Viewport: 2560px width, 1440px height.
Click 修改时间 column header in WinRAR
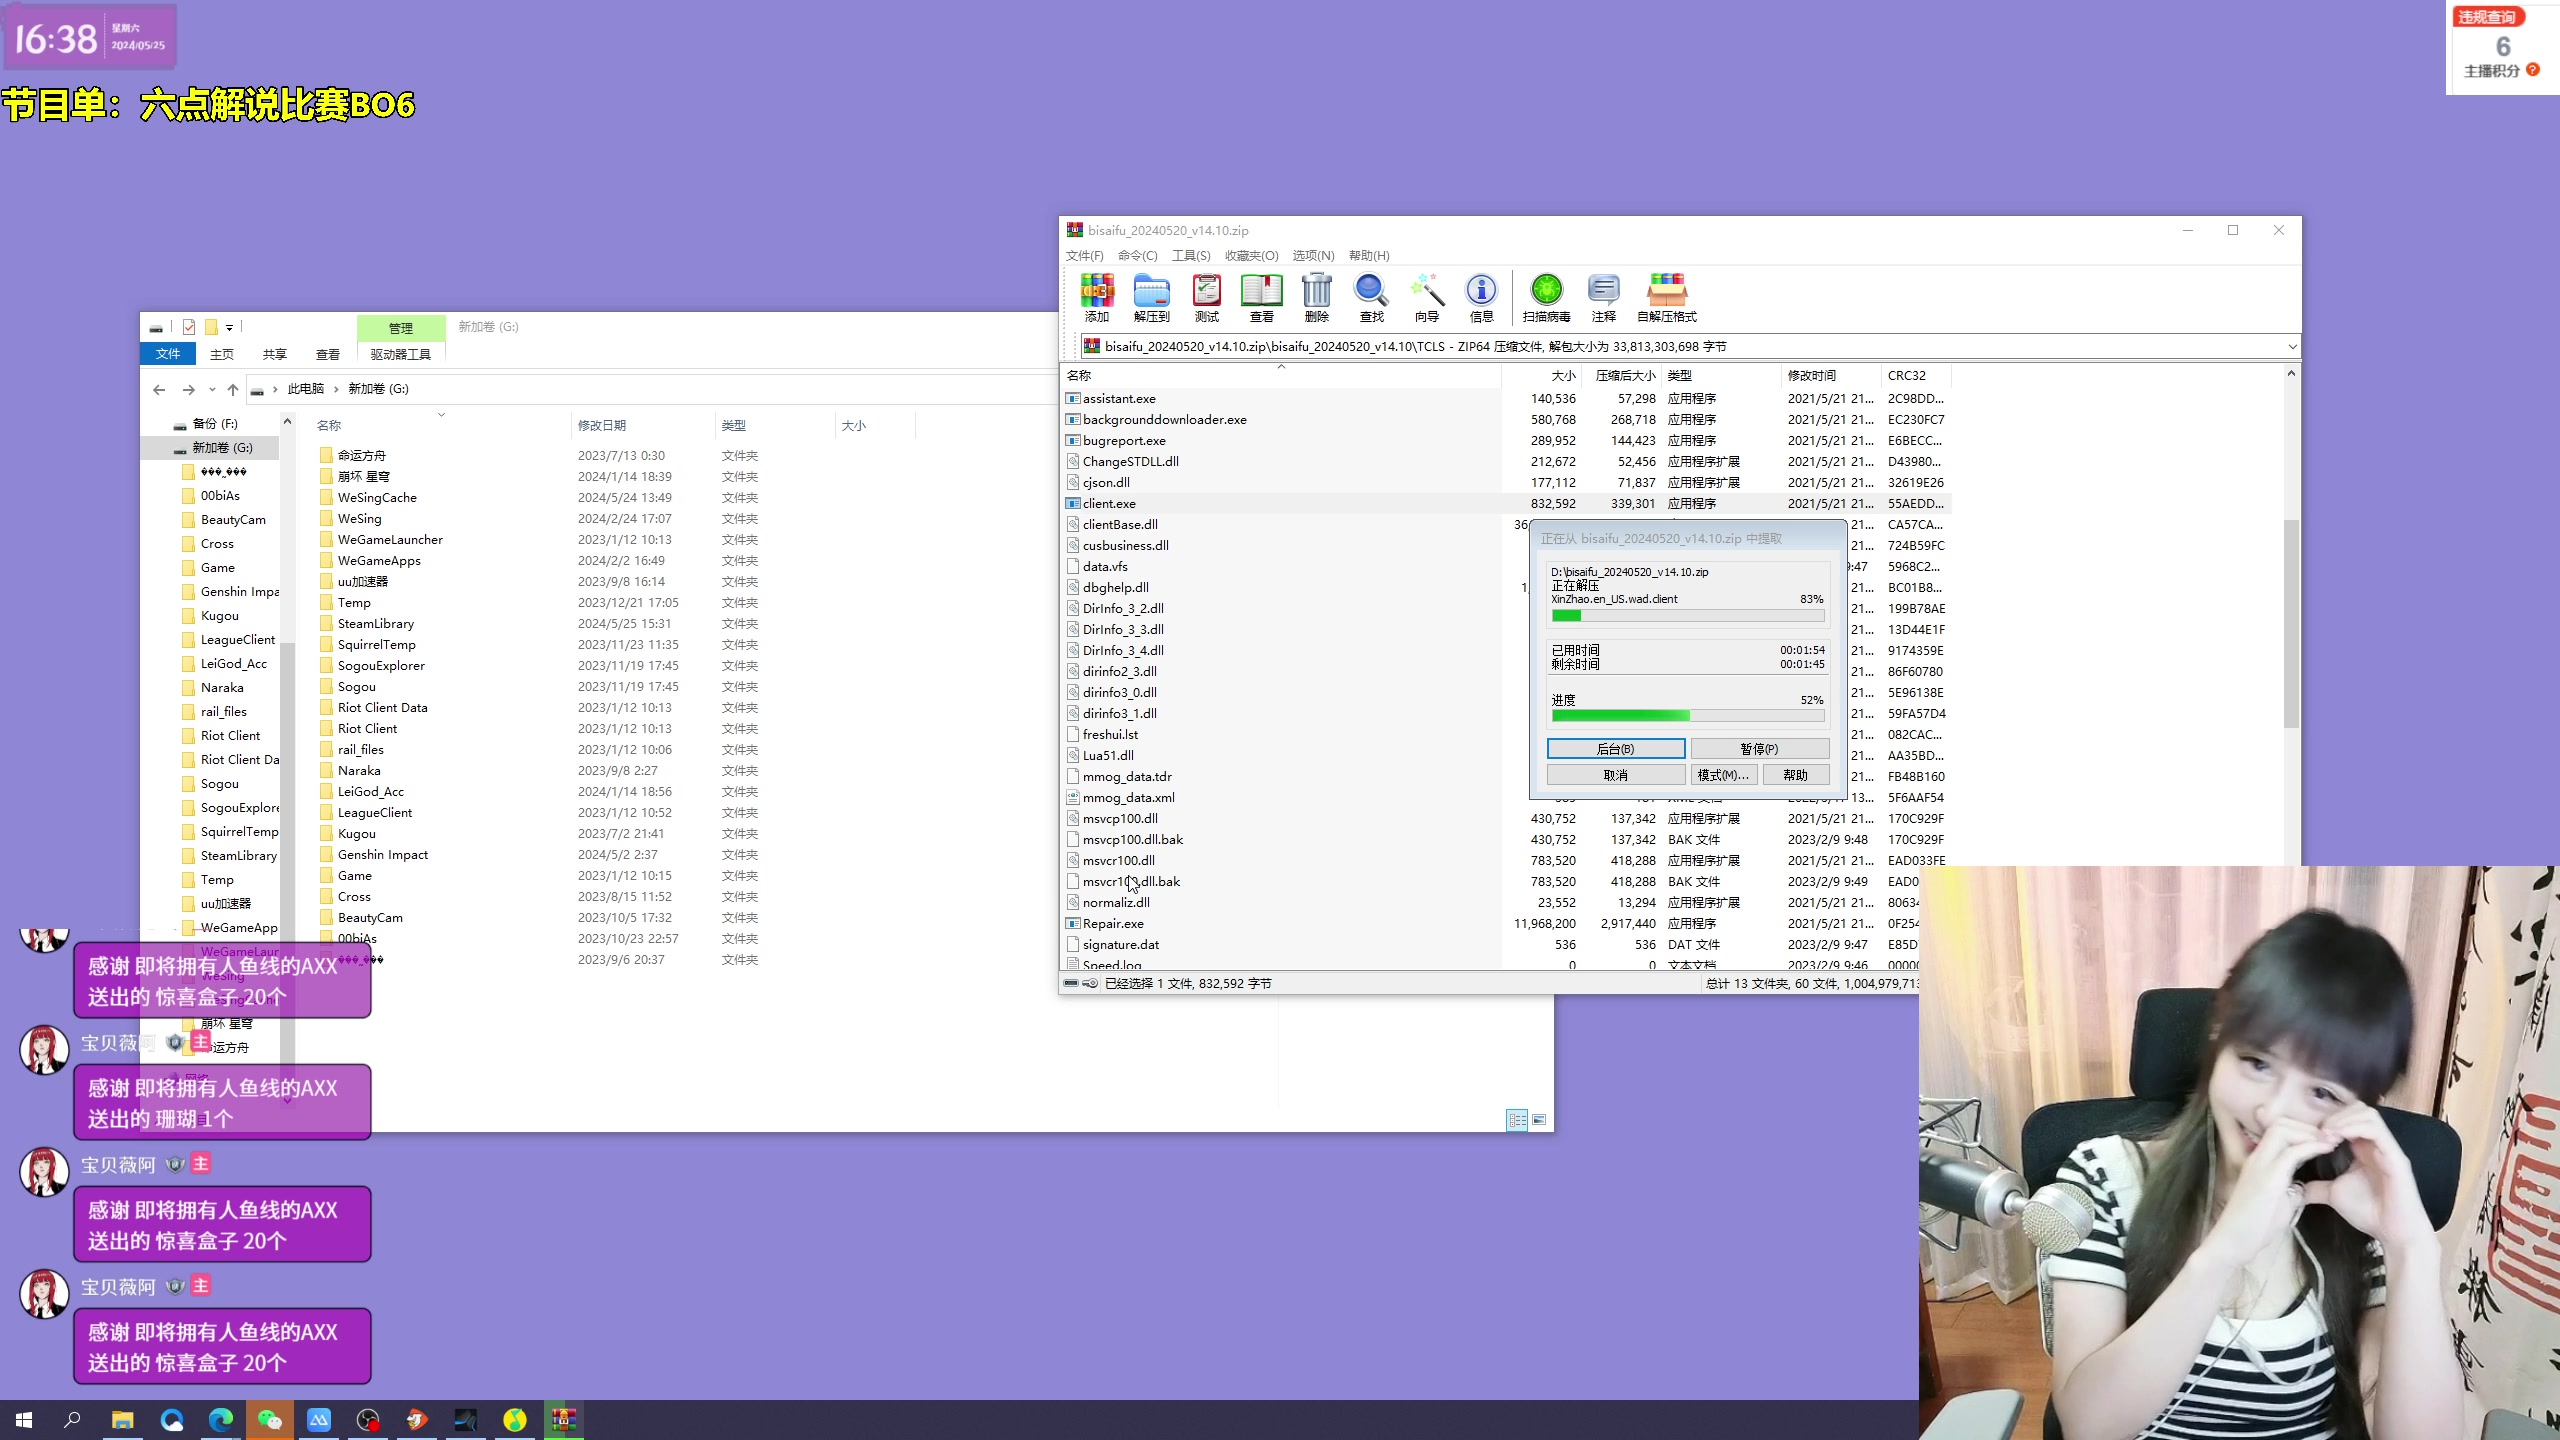pyautogui.click(x=1831, y=375)
